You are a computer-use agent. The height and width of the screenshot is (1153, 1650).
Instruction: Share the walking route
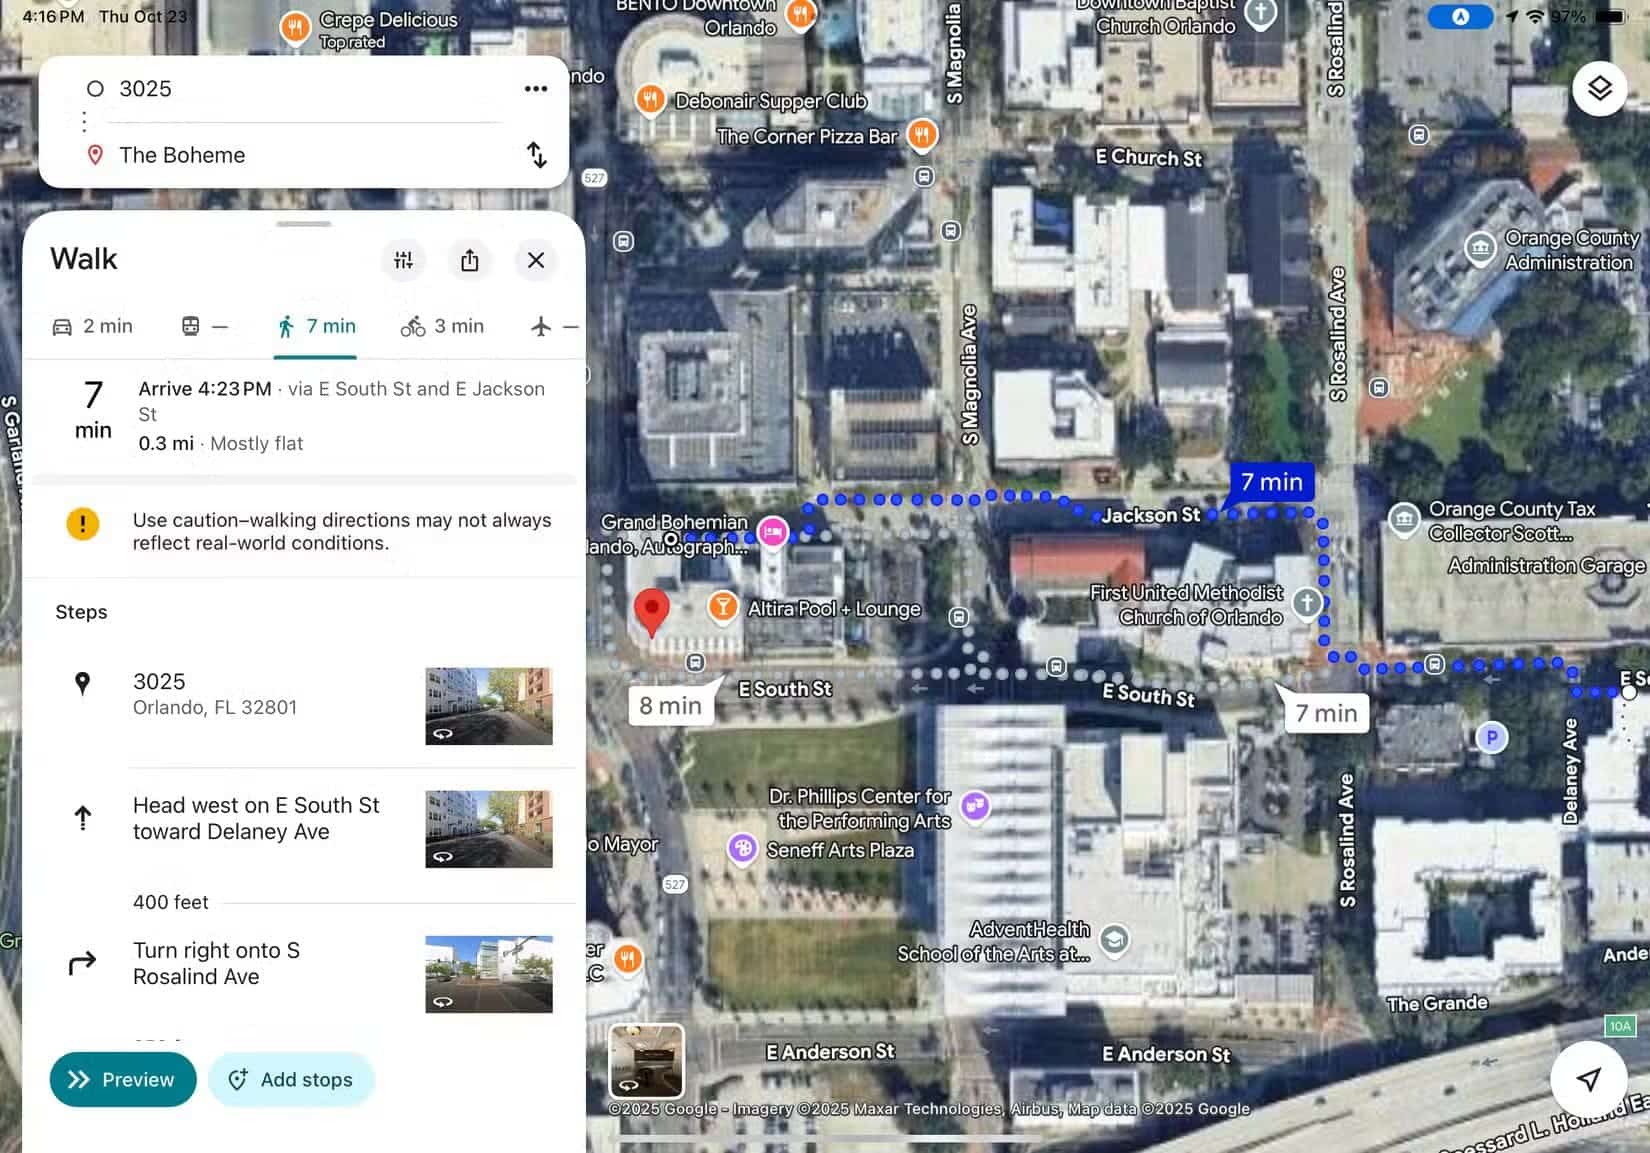[x=470, y=260]
